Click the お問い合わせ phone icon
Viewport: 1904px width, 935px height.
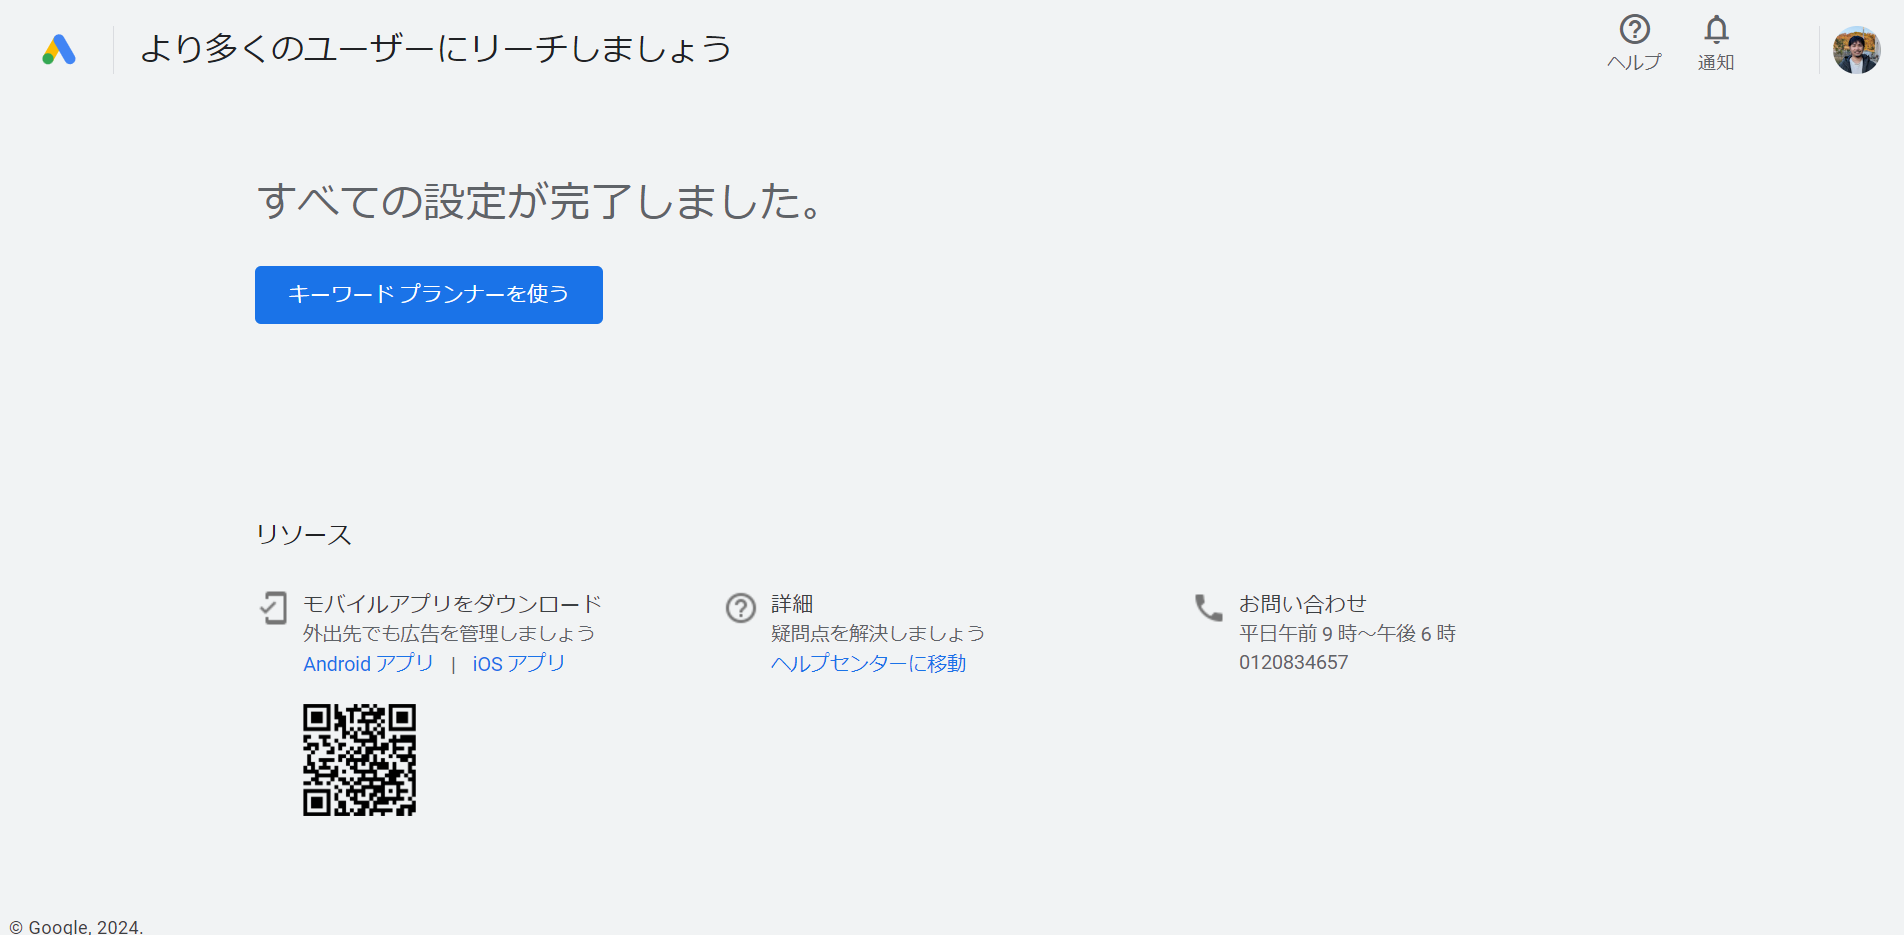point(1209,607)
